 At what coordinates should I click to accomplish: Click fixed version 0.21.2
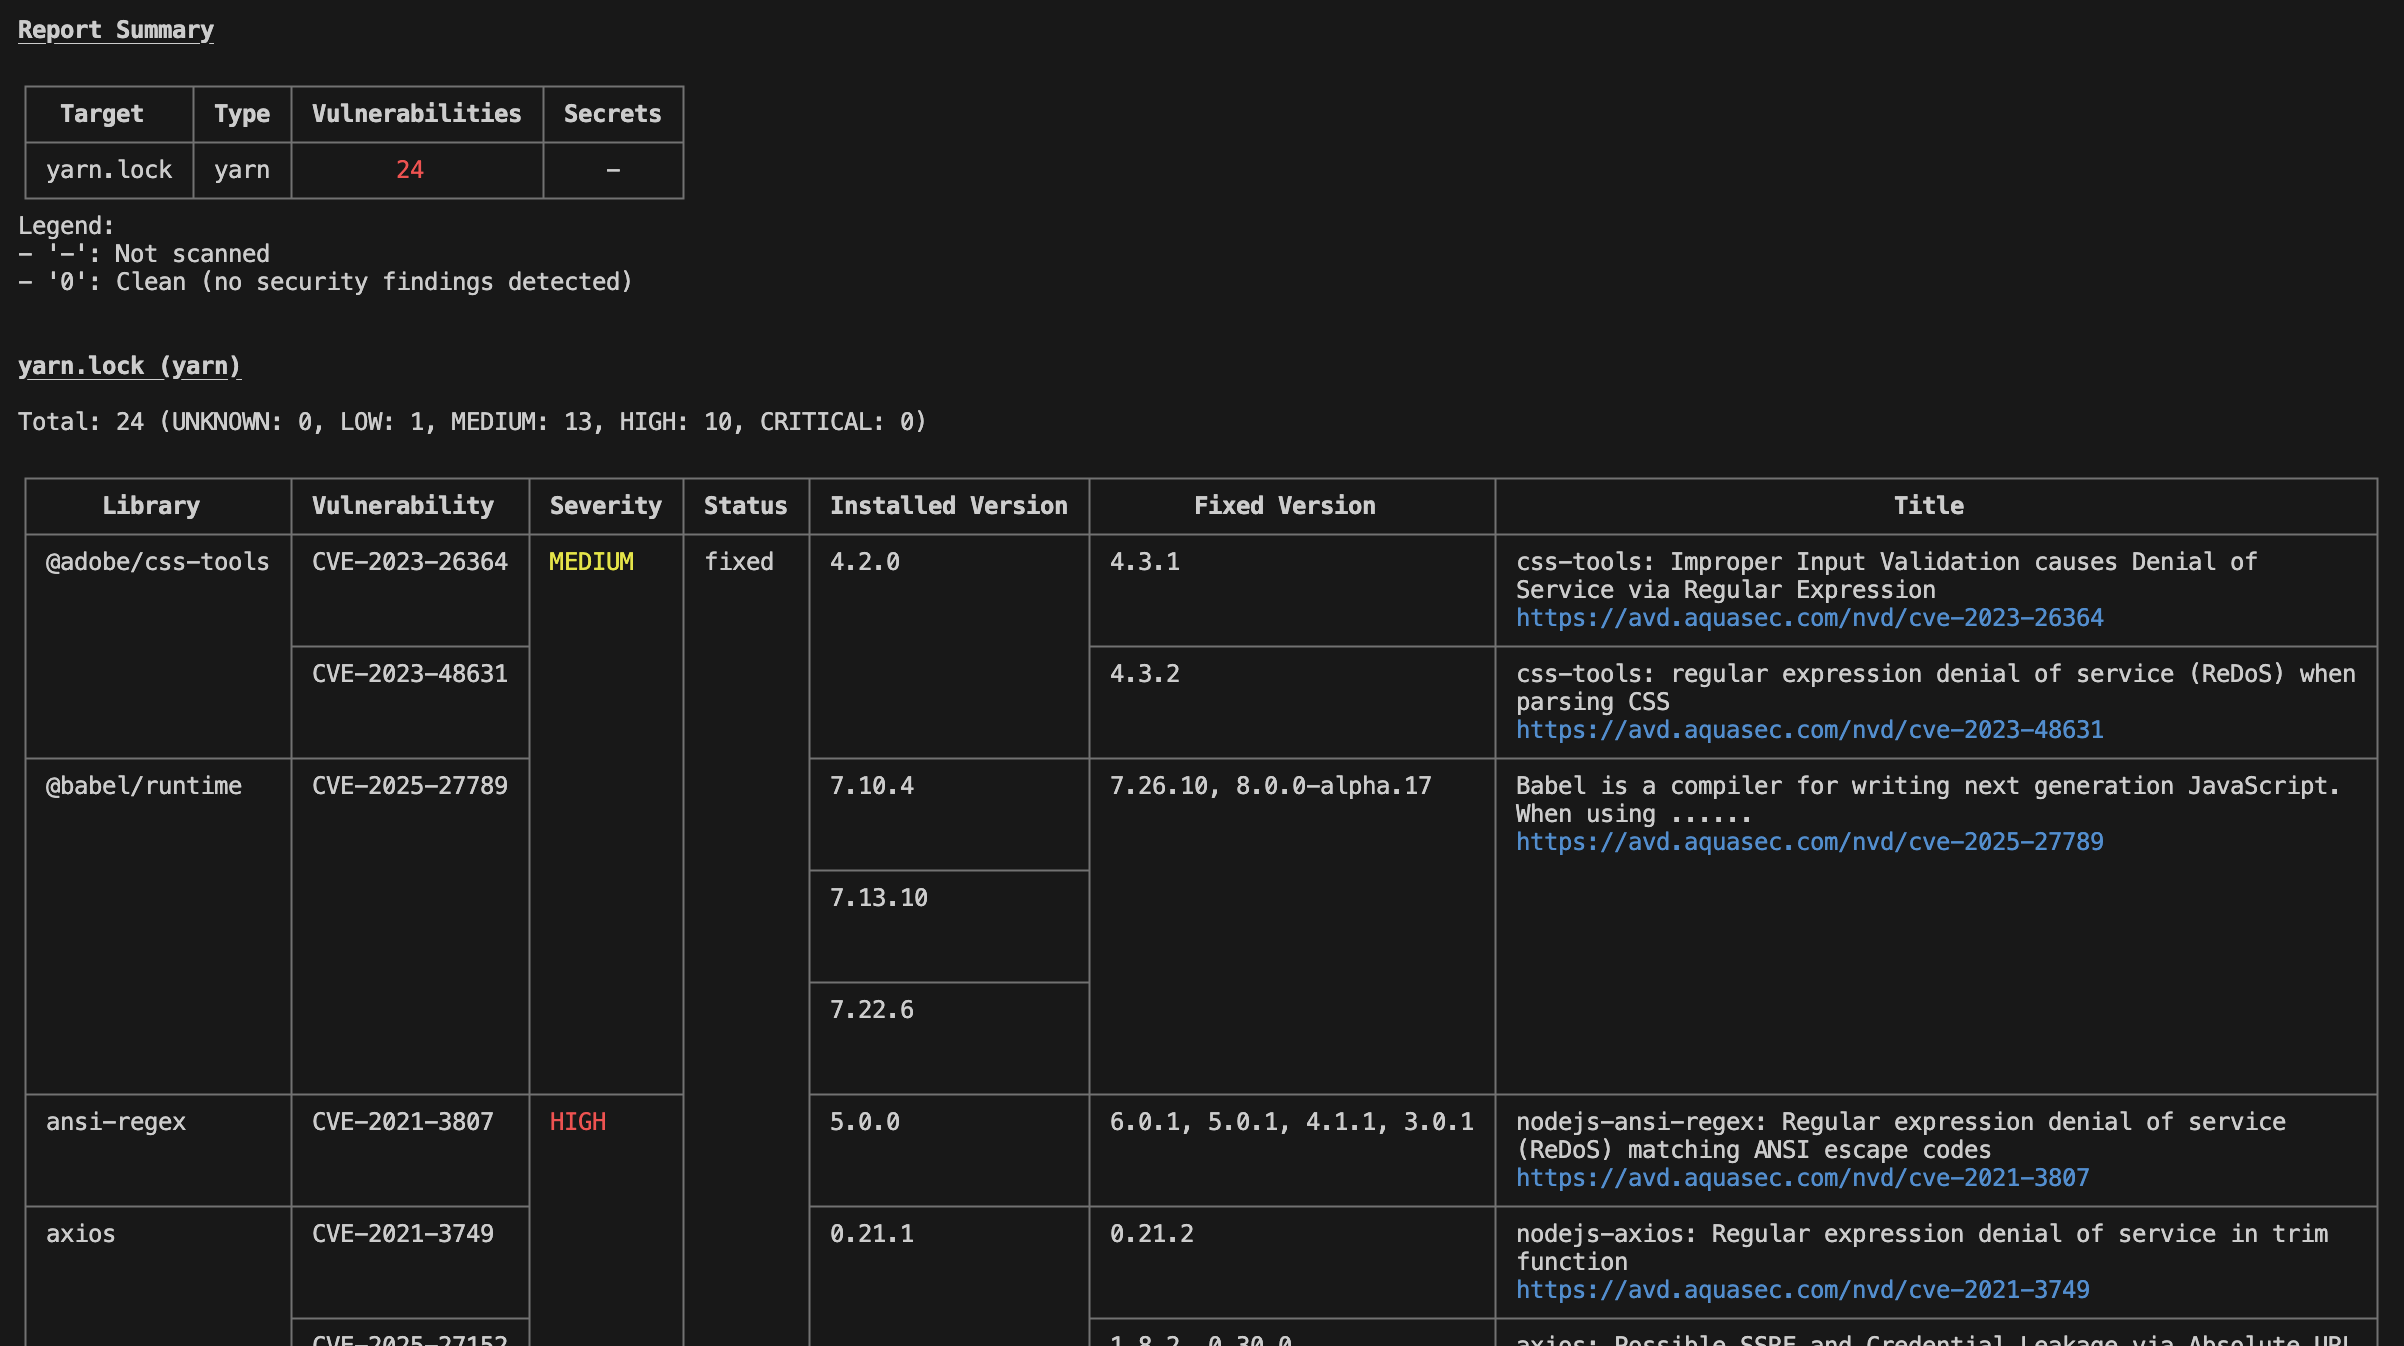tap(1152, 1234)
